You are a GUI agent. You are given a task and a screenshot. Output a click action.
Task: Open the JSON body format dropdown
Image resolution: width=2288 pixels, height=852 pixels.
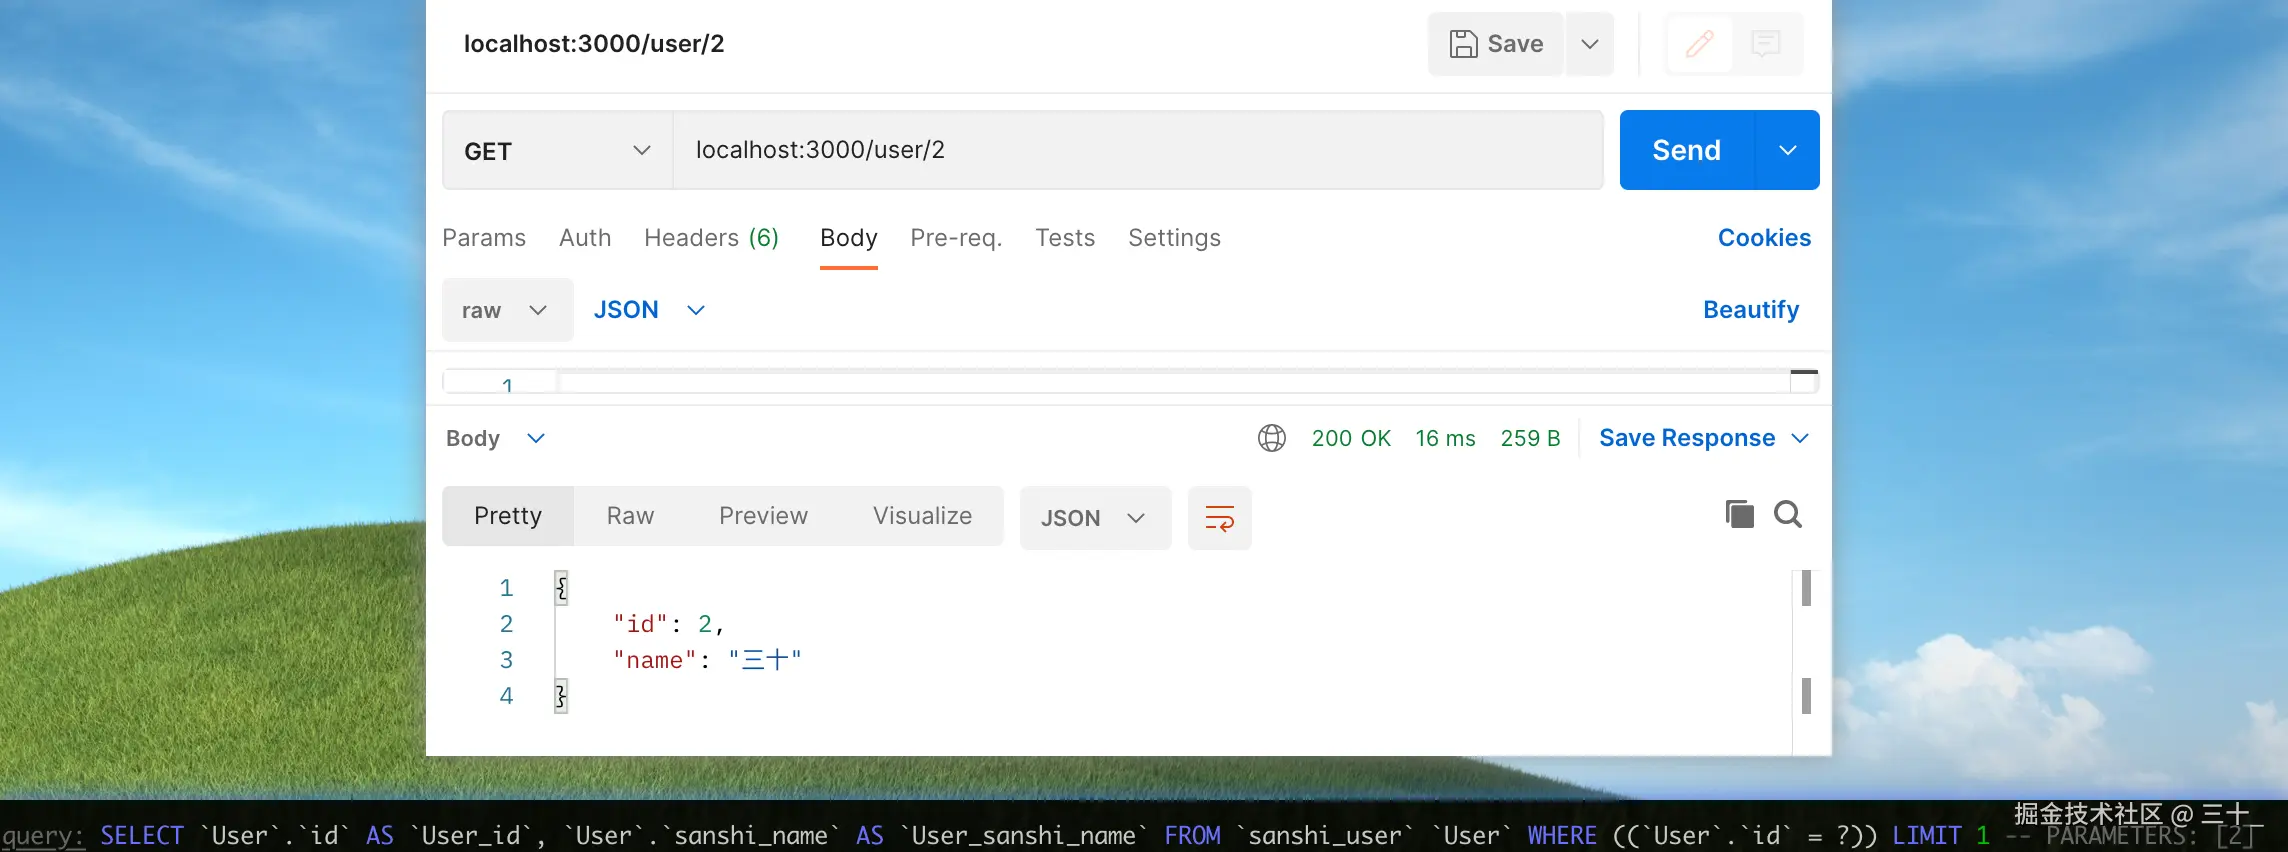pos(650,310)
